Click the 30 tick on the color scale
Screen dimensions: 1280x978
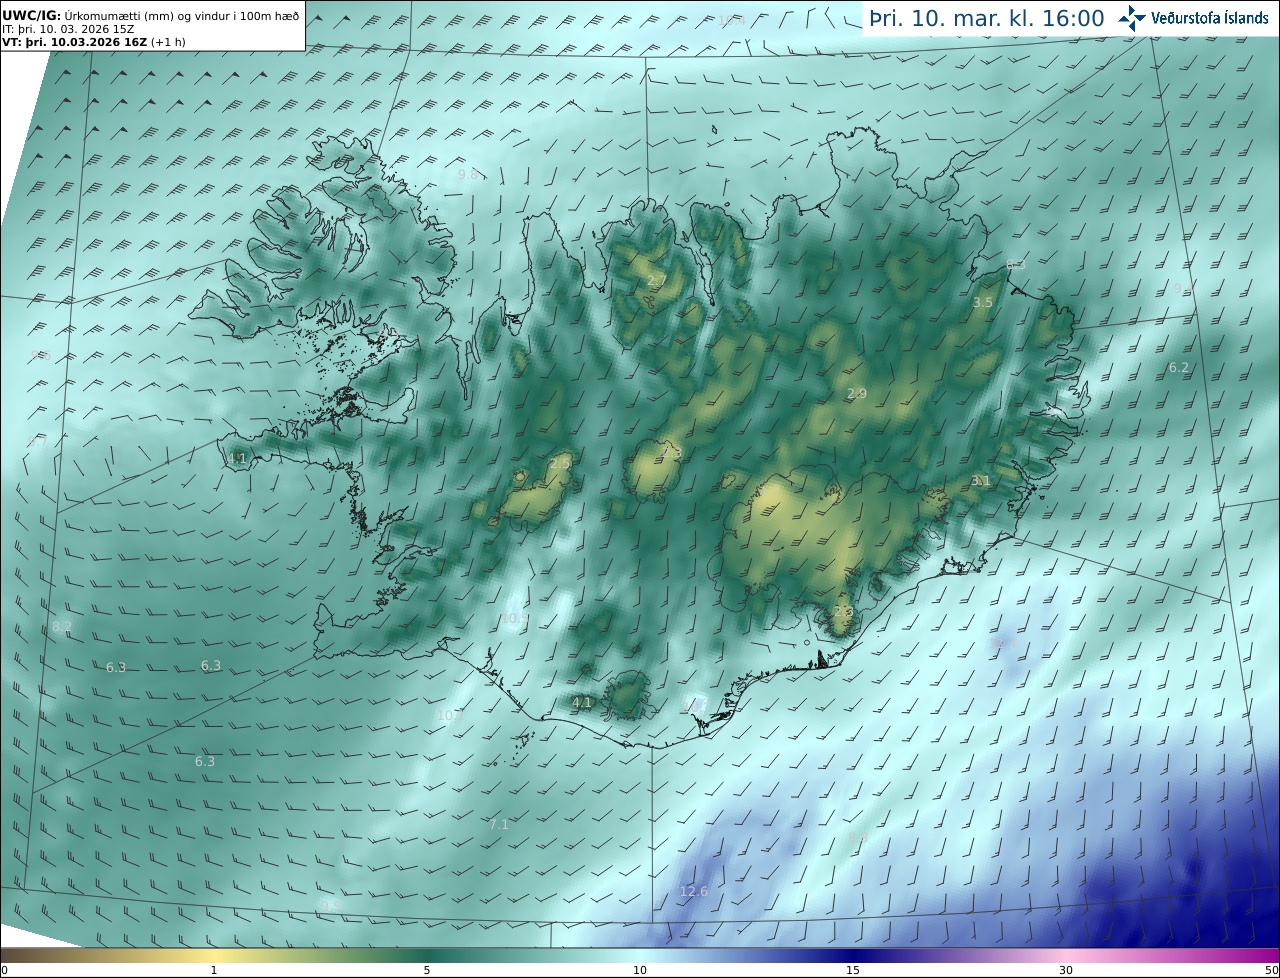(1066, 970)
